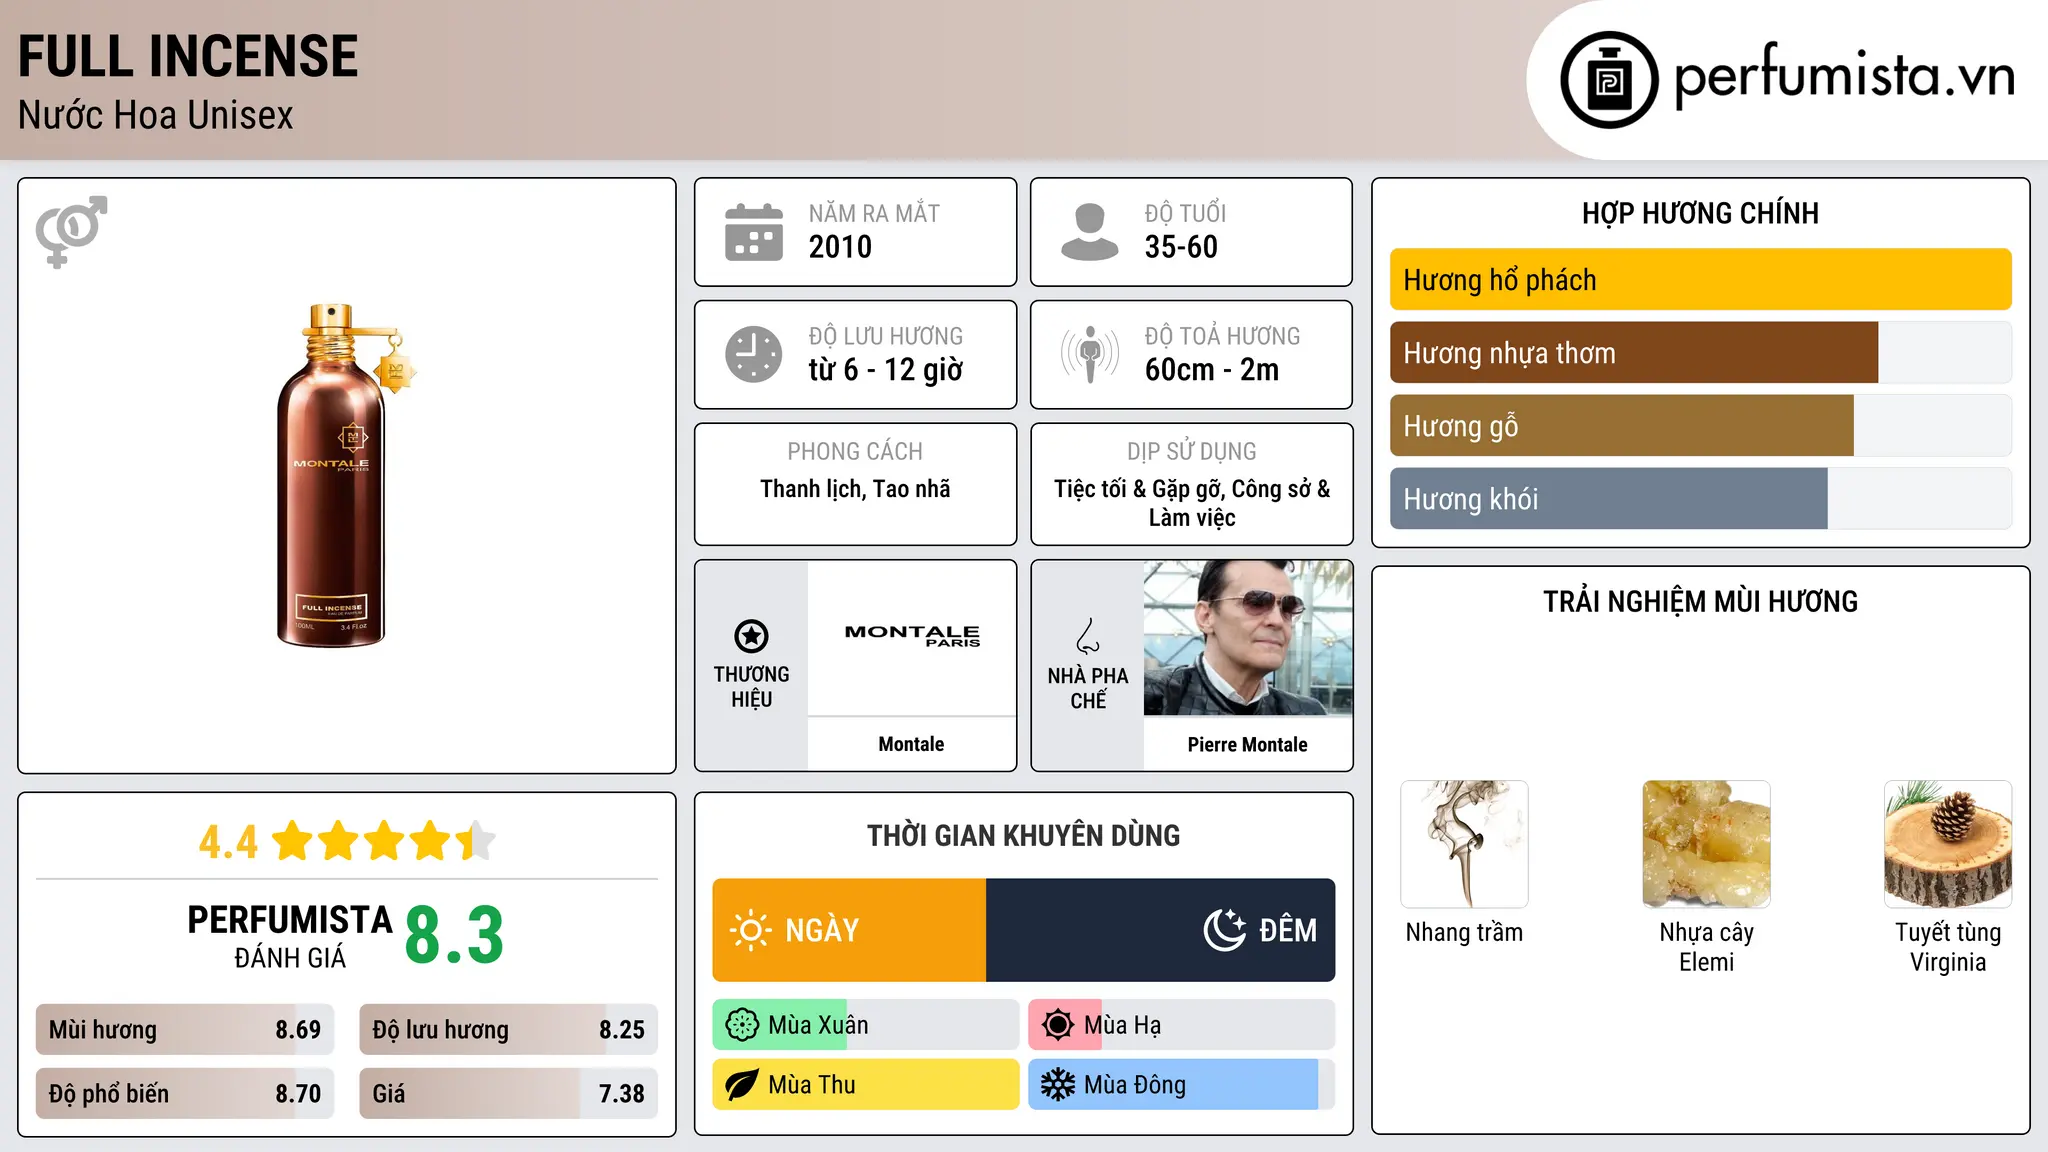Click the Mùa Hạ season bar
Screen dimensions: 2048x1152
pos(1182,1025)
